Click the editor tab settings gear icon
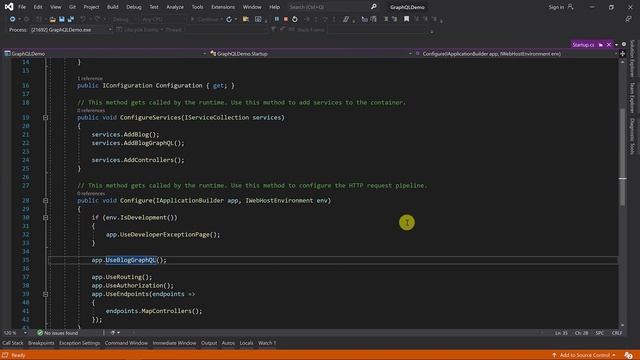This screenshot has width=640, height=360. point(624,44)
